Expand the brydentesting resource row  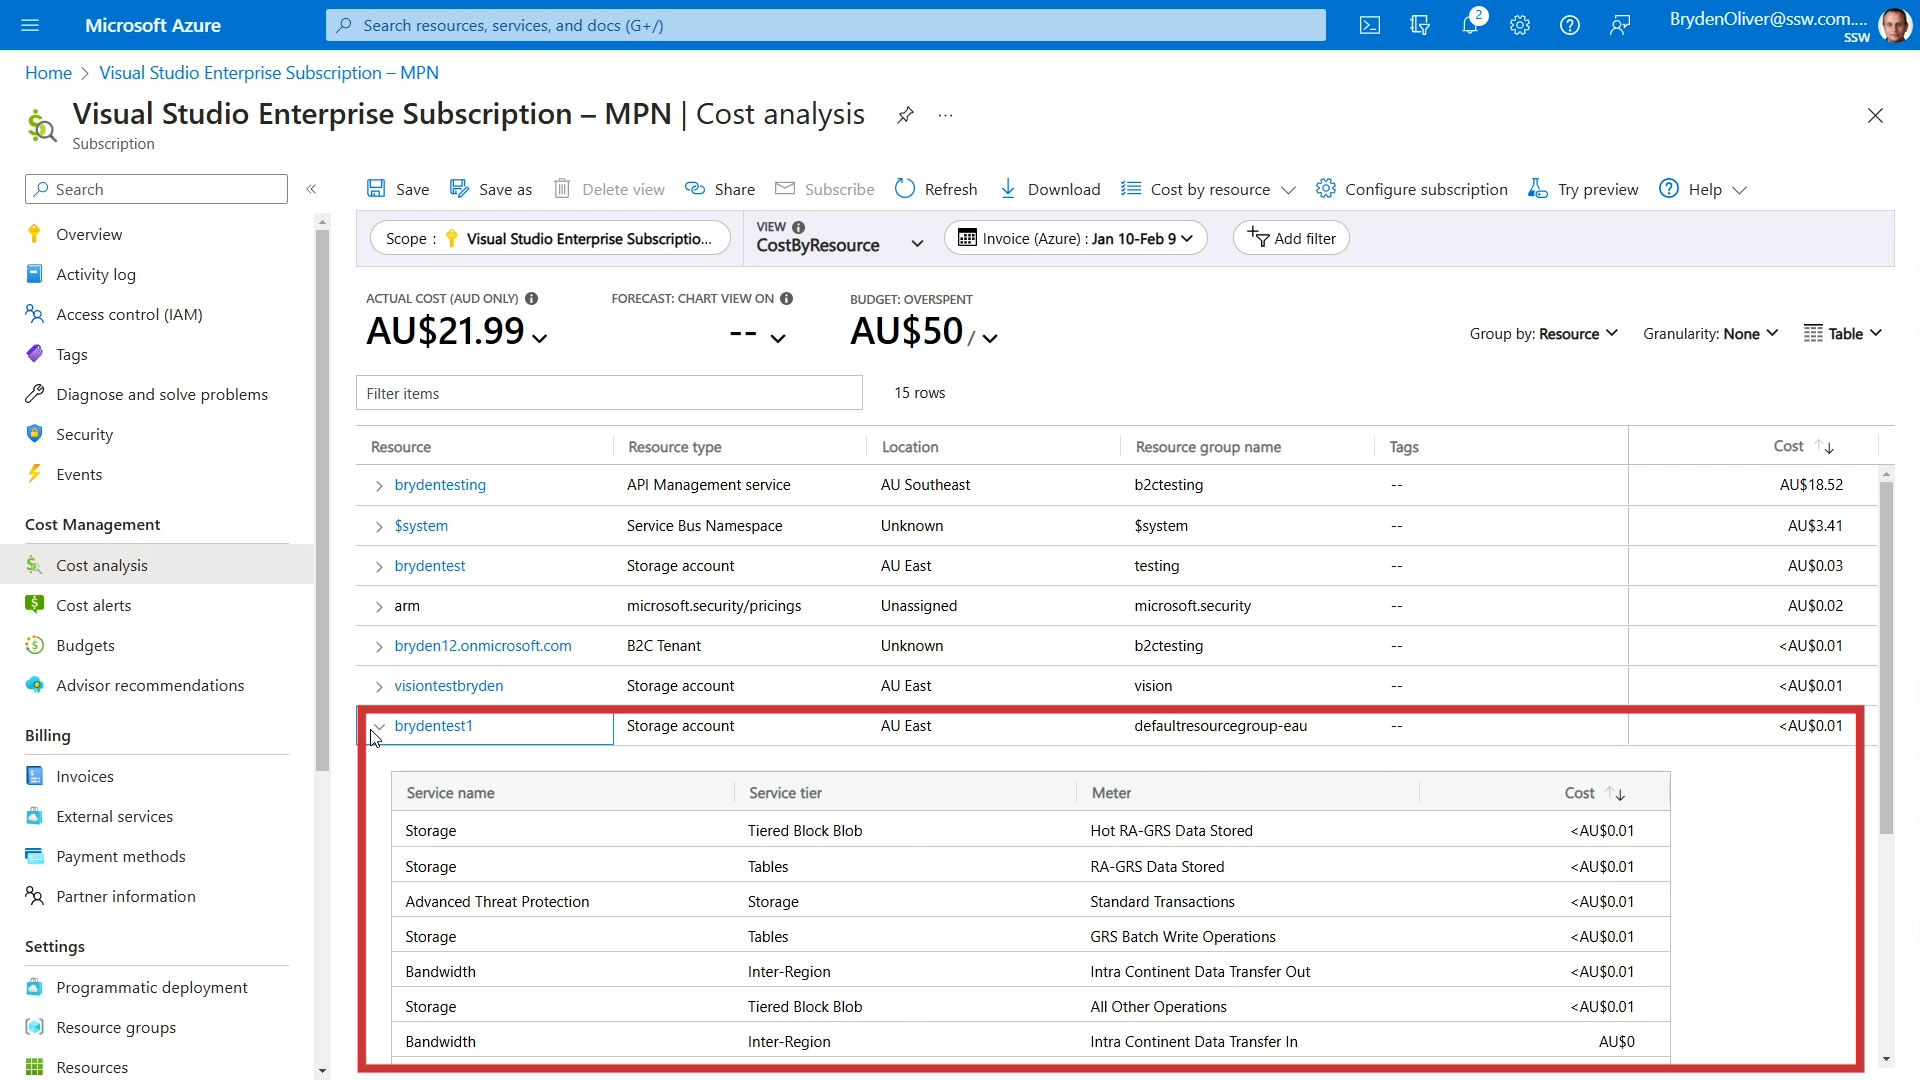(379, 486)
